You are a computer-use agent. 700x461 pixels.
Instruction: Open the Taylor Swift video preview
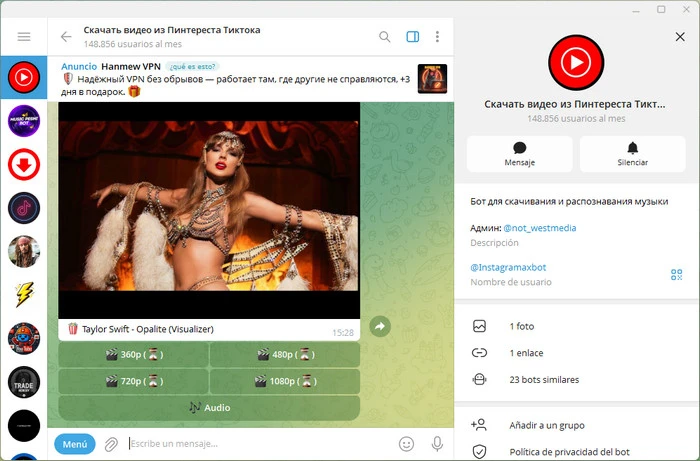point(209,210)
